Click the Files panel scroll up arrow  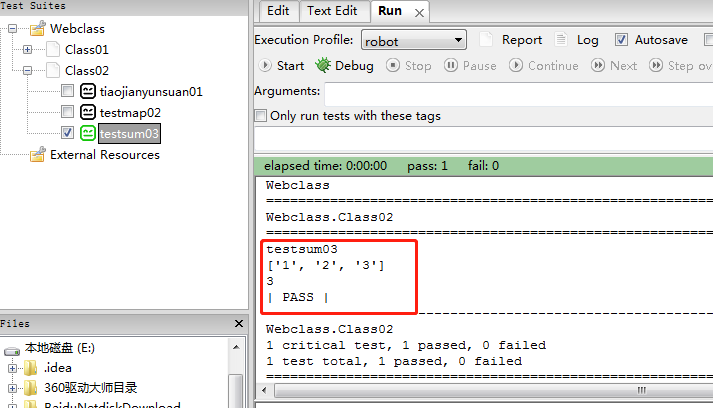click(x=236, y=347)
